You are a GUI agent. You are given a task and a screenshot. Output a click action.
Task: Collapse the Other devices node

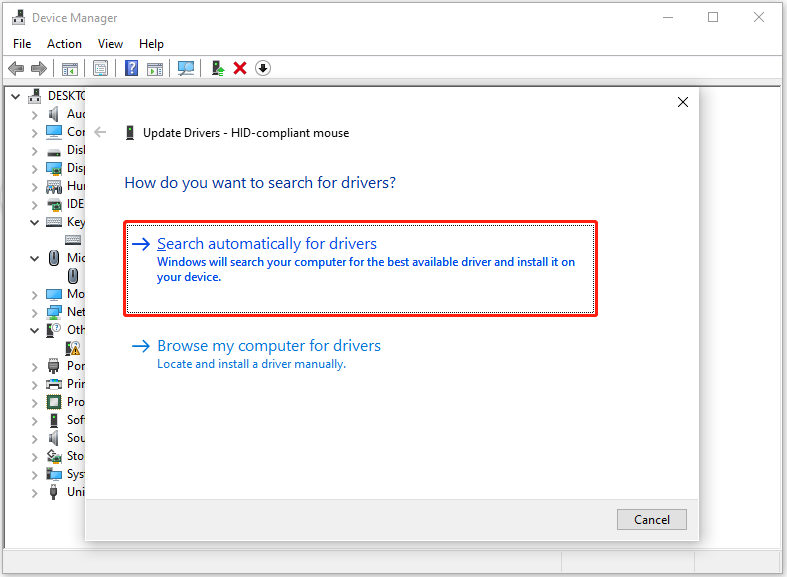(34, 330)
